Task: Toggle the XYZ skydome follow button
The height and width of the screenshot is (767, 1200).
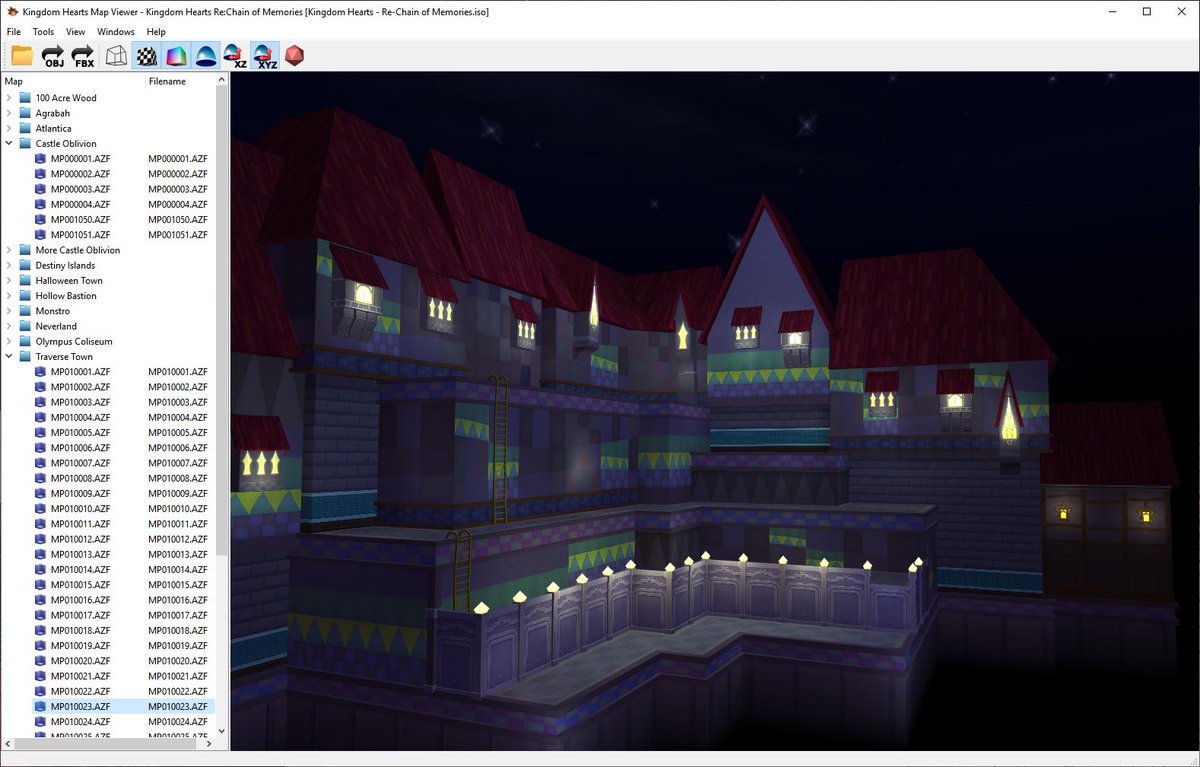Action: click(265, 55)
